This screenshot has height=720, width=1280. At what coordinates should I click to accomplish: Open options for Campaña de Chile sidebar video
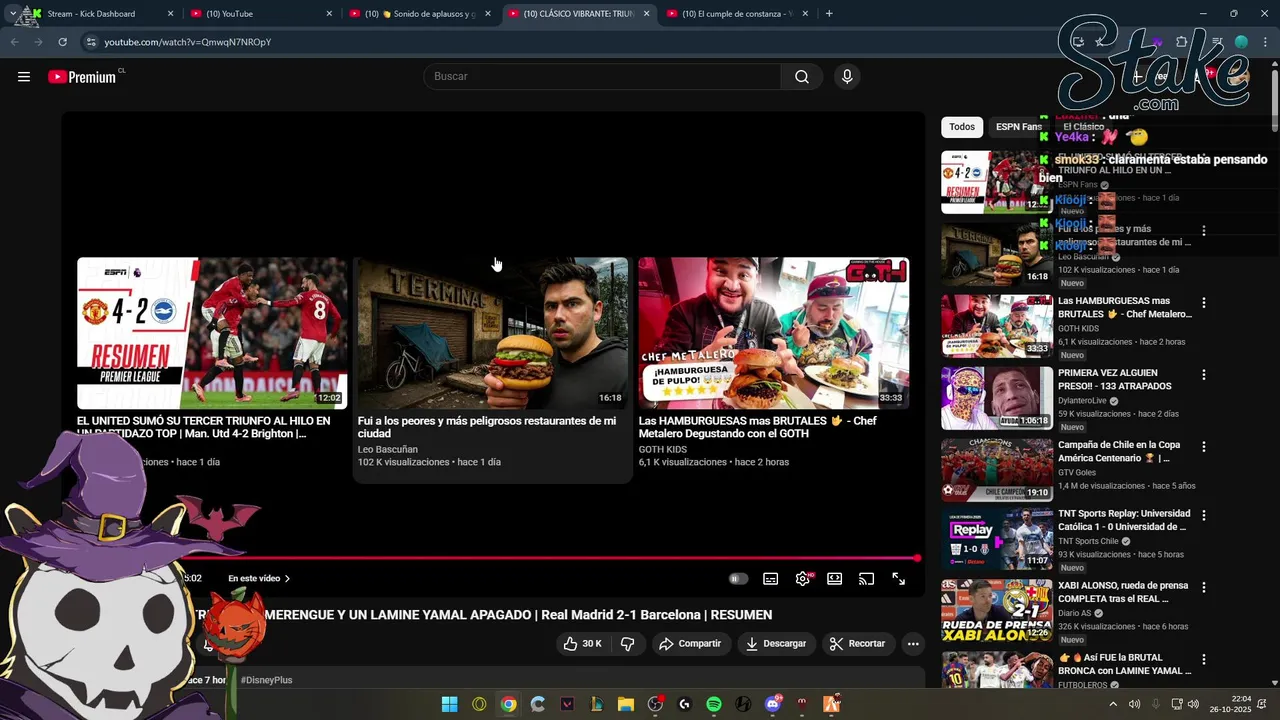click(1204, 447)
